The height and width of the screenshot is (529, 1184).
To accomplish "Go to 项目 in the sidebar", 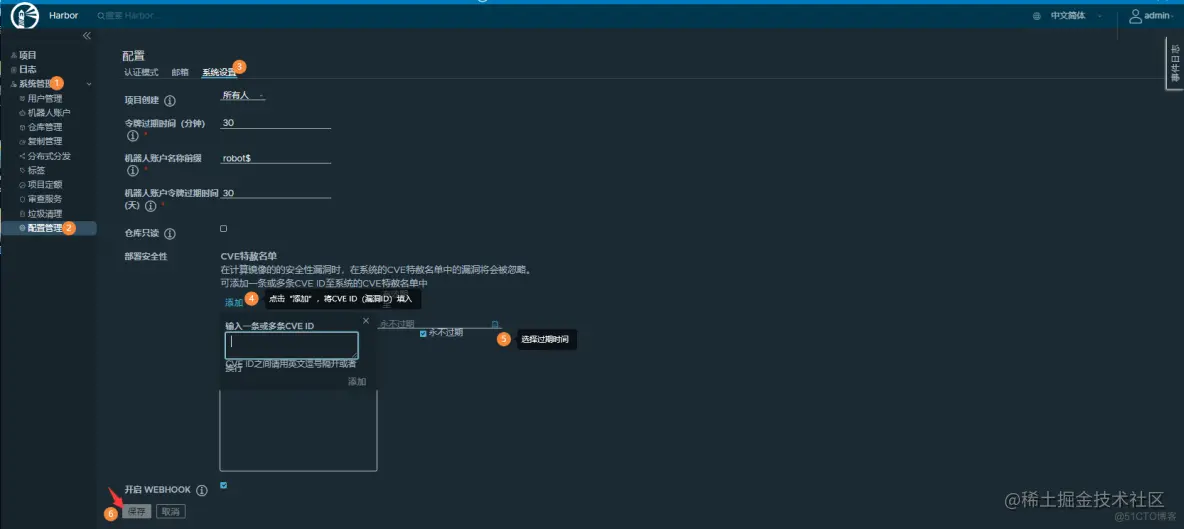I will pos(28,55).
